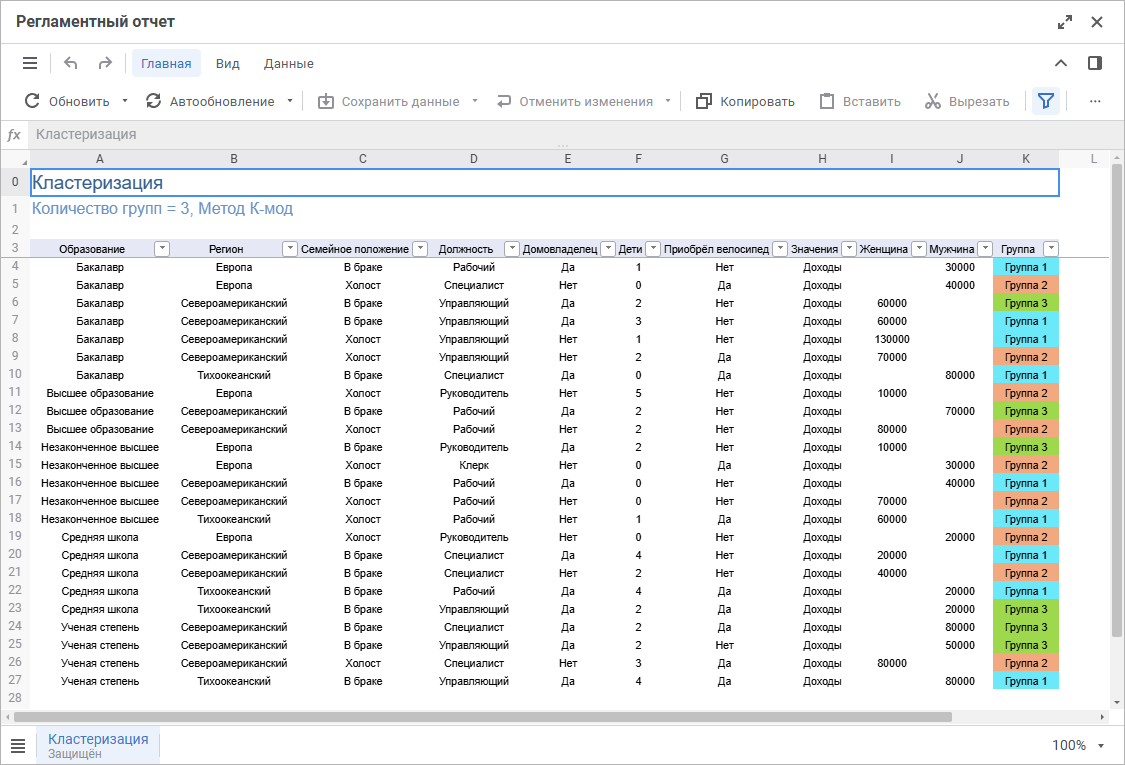Click the Вырезать scissors icon
Screen dimensions: 1125x765
pos(933,101)
